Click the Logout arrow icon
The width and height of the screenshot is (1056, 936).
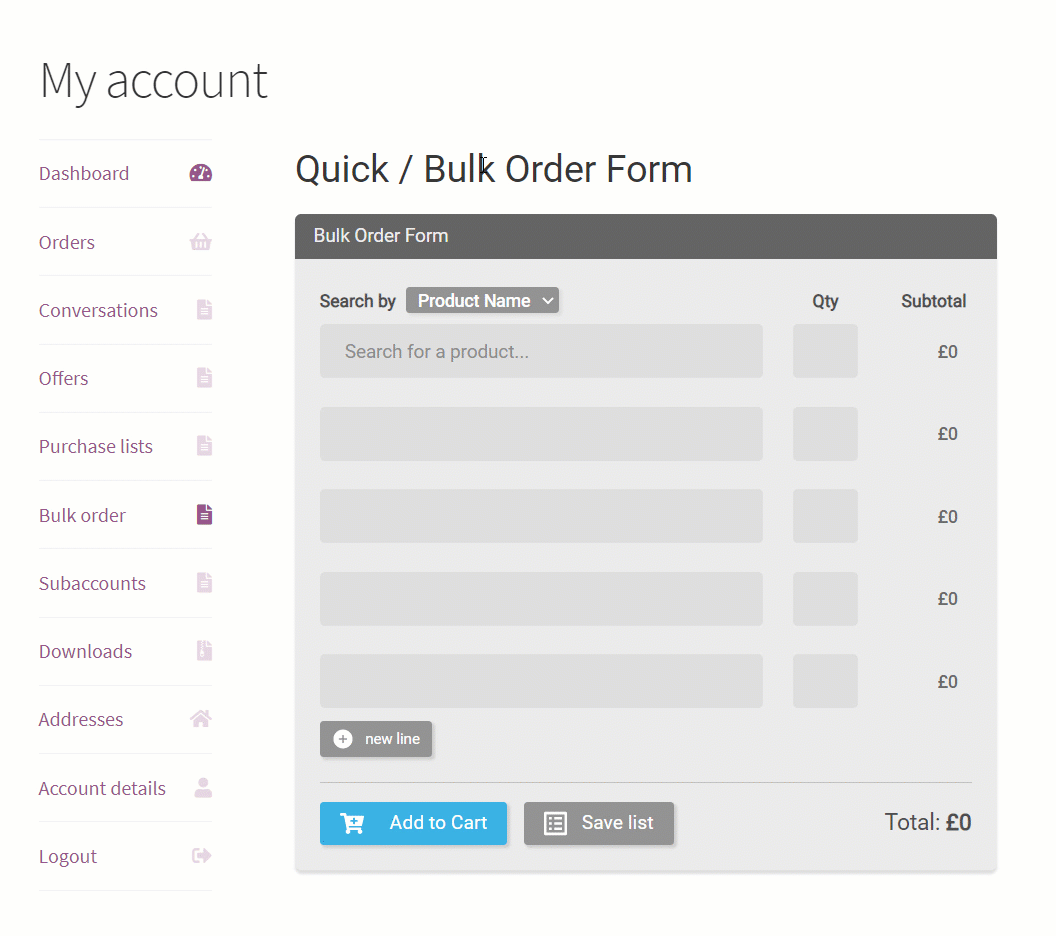tap(202, 856)
